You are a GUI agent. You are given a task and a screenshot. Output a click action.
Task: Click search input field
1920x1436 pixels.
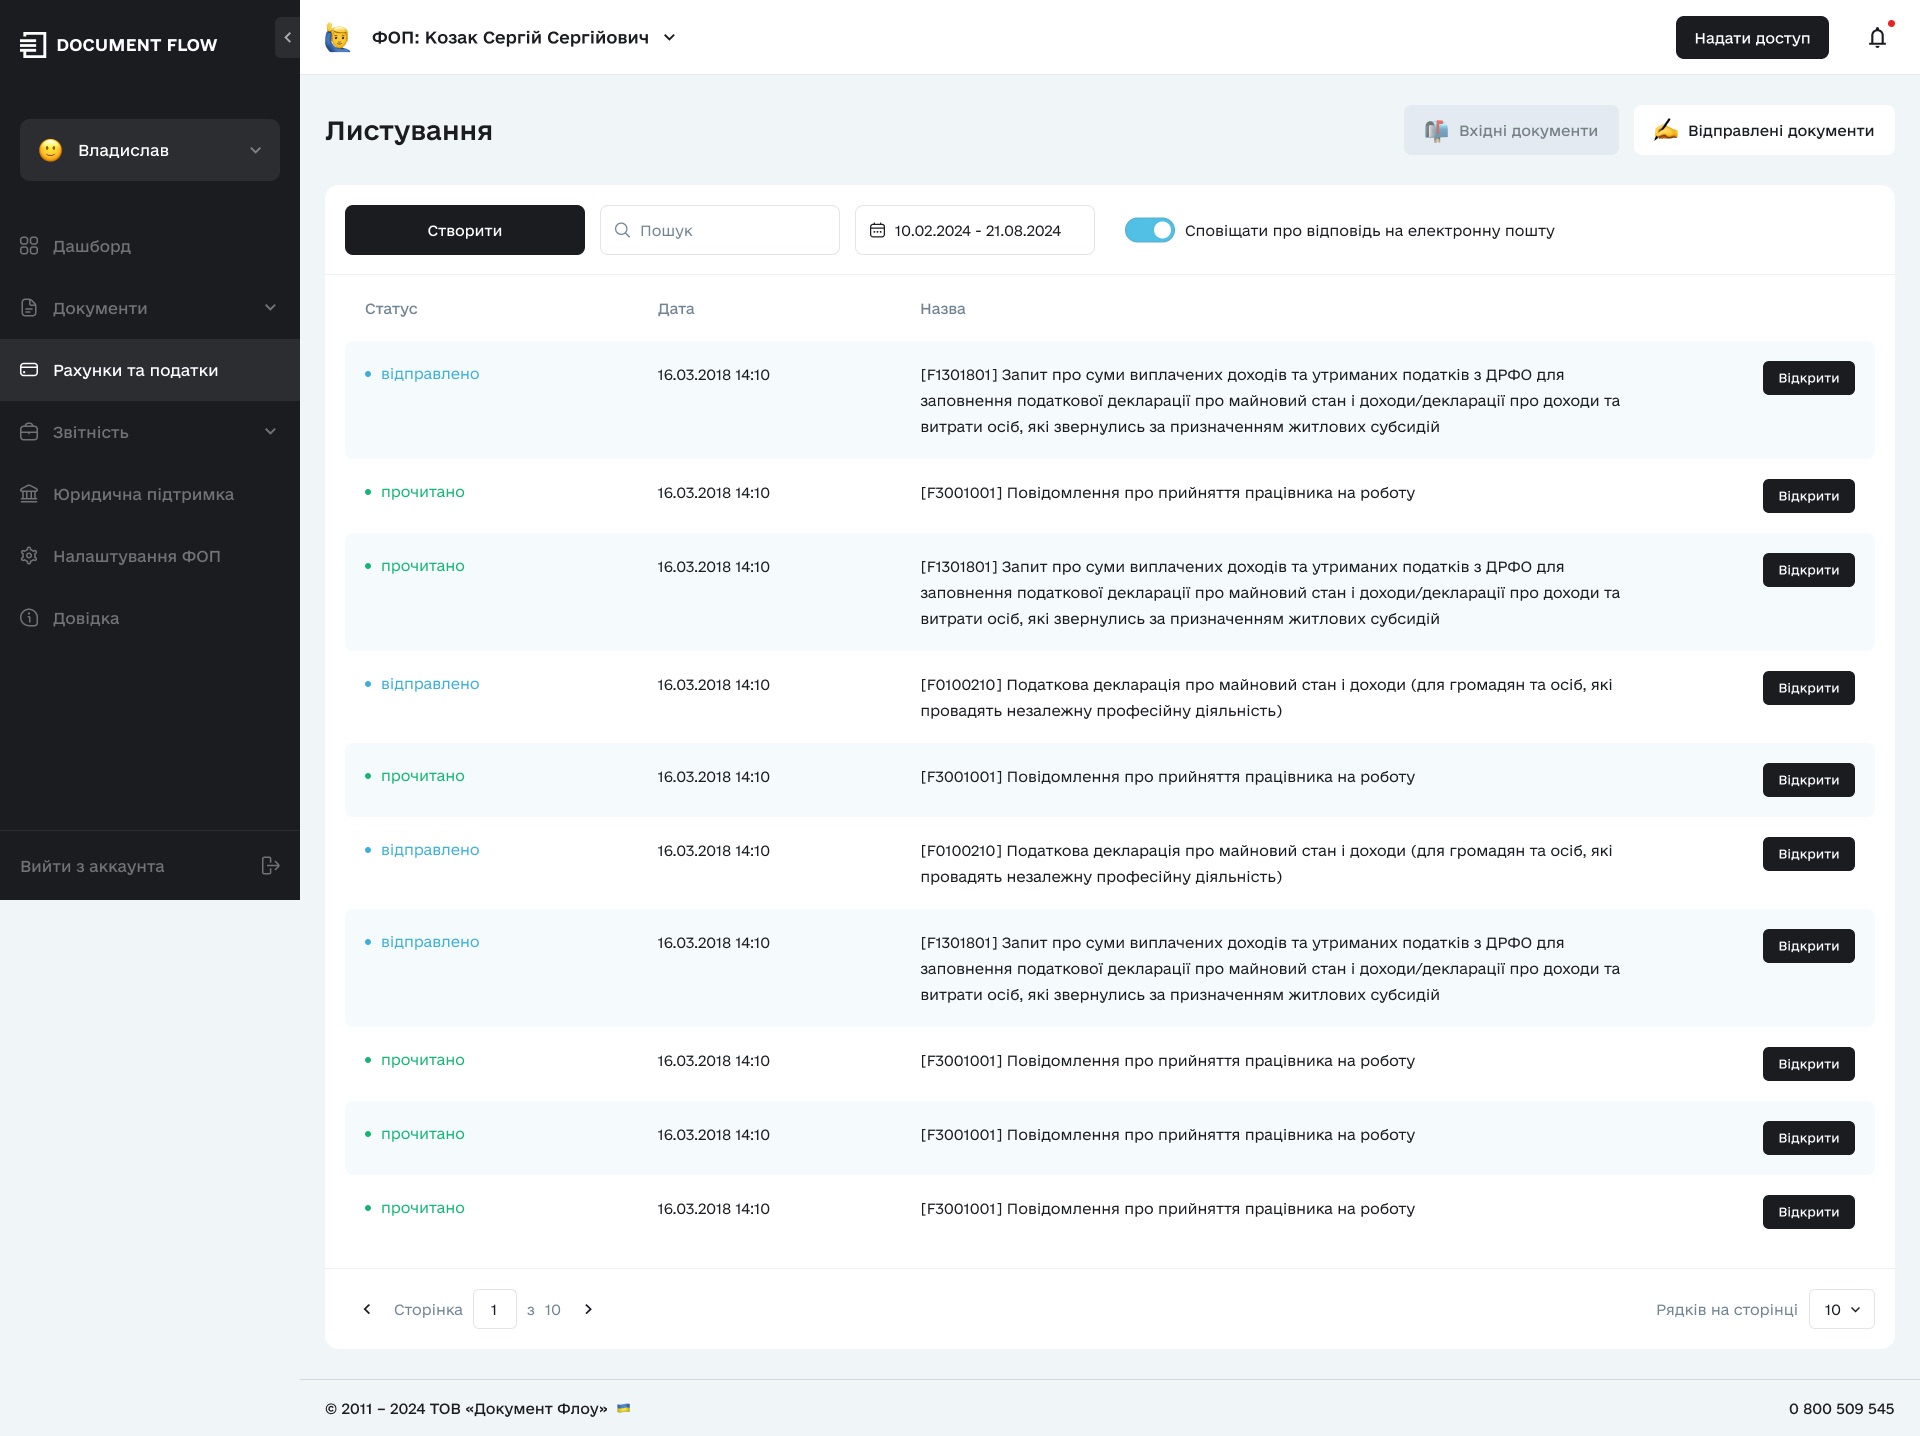coord(721,231)
